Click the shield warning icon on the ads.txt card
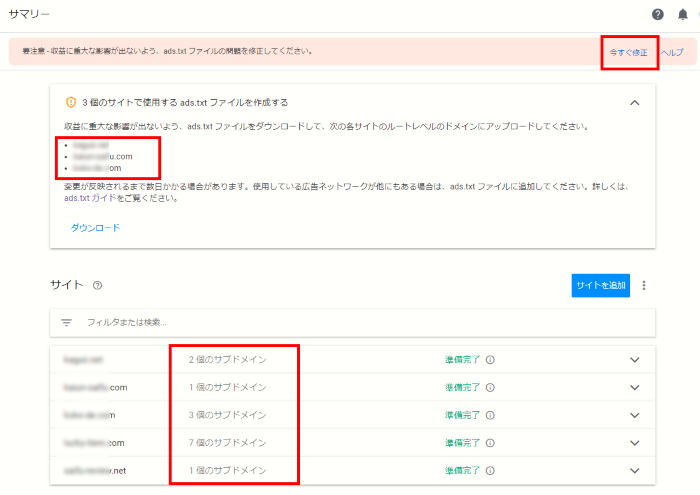The image size is (700, 495). click(x=71, y=102)
